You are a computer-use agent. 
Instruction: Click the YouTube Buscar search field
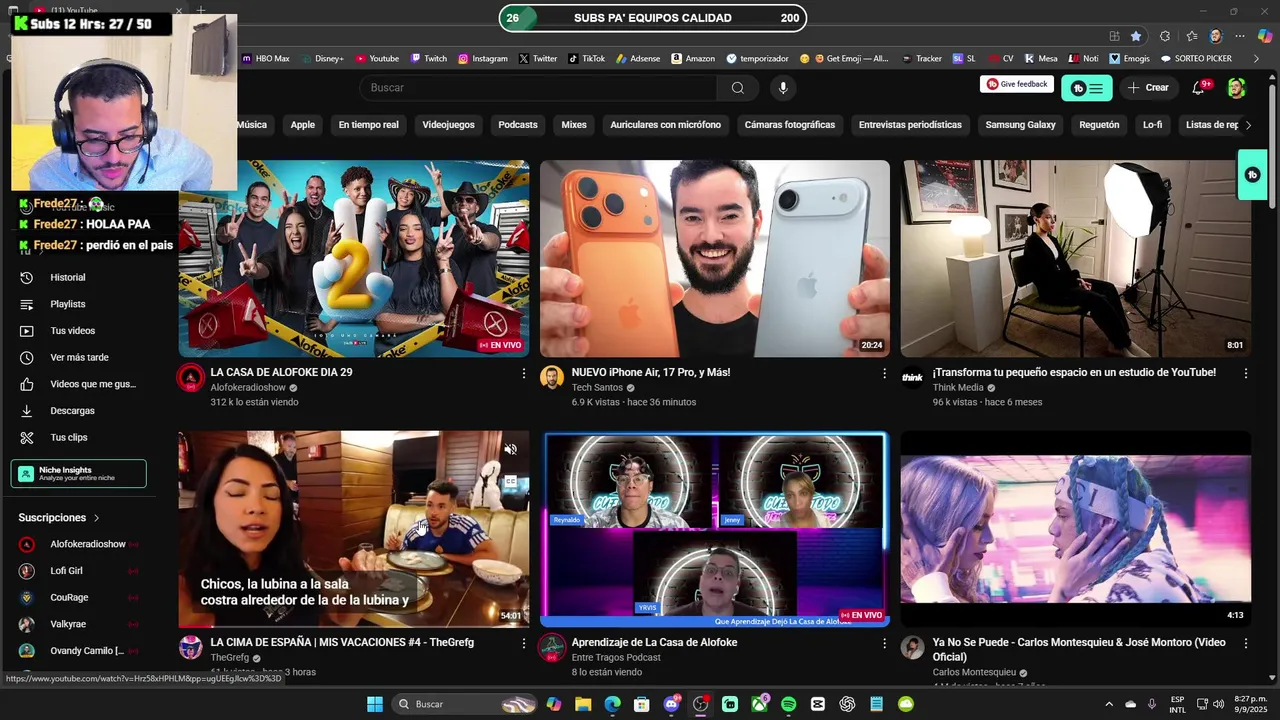pos(538,88)
